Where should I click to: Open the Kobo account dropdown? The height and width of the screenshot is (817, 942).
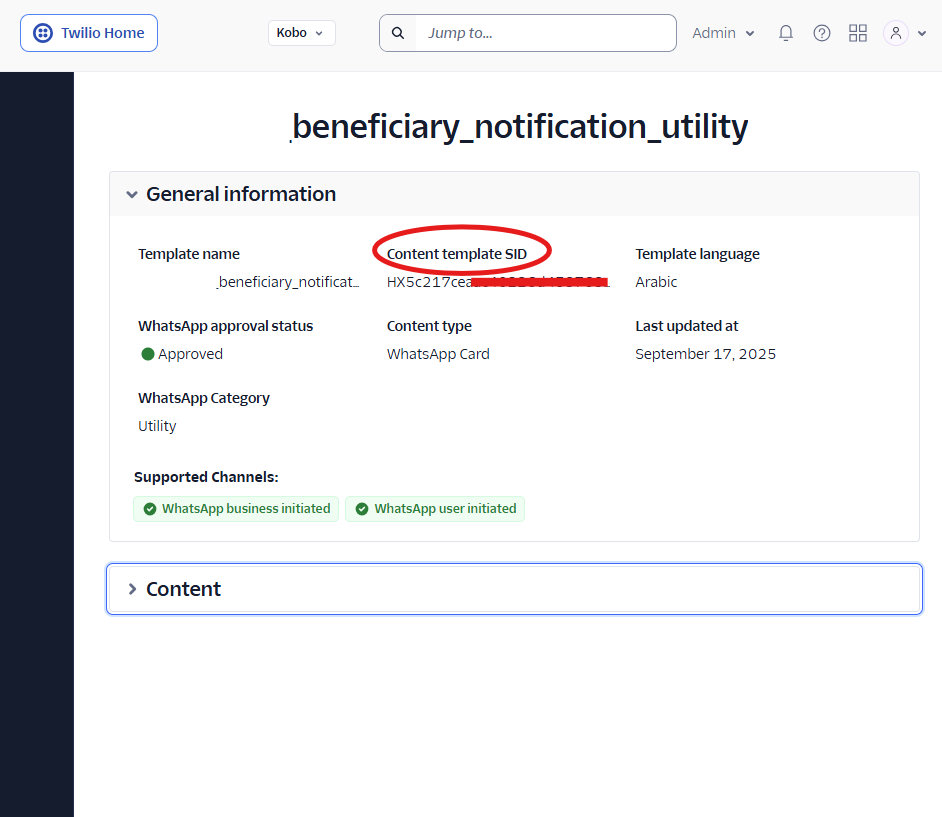click(301, 33)
